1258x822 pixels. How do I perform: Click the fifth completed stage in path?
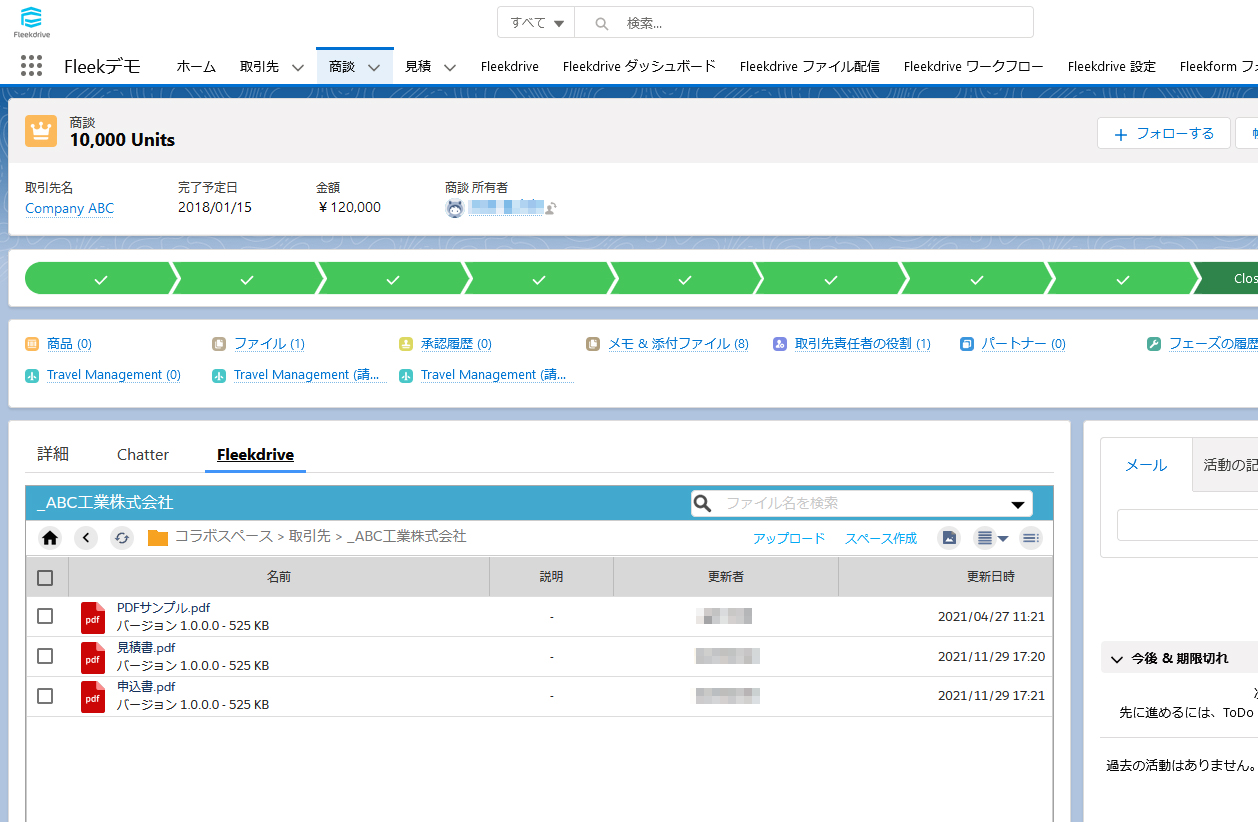pos(684,279)
